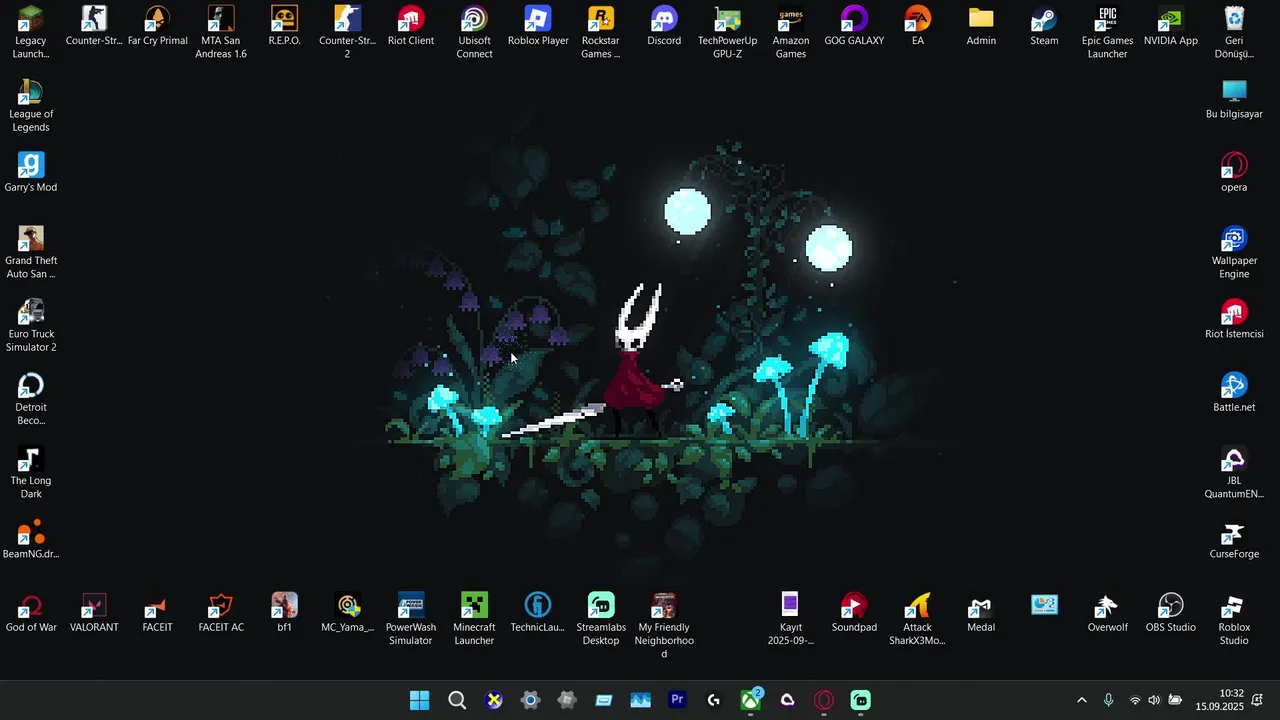The image size is (1280, 720).
Task: Select the Epic Games Launcher icon
Action: point(1107,32)
